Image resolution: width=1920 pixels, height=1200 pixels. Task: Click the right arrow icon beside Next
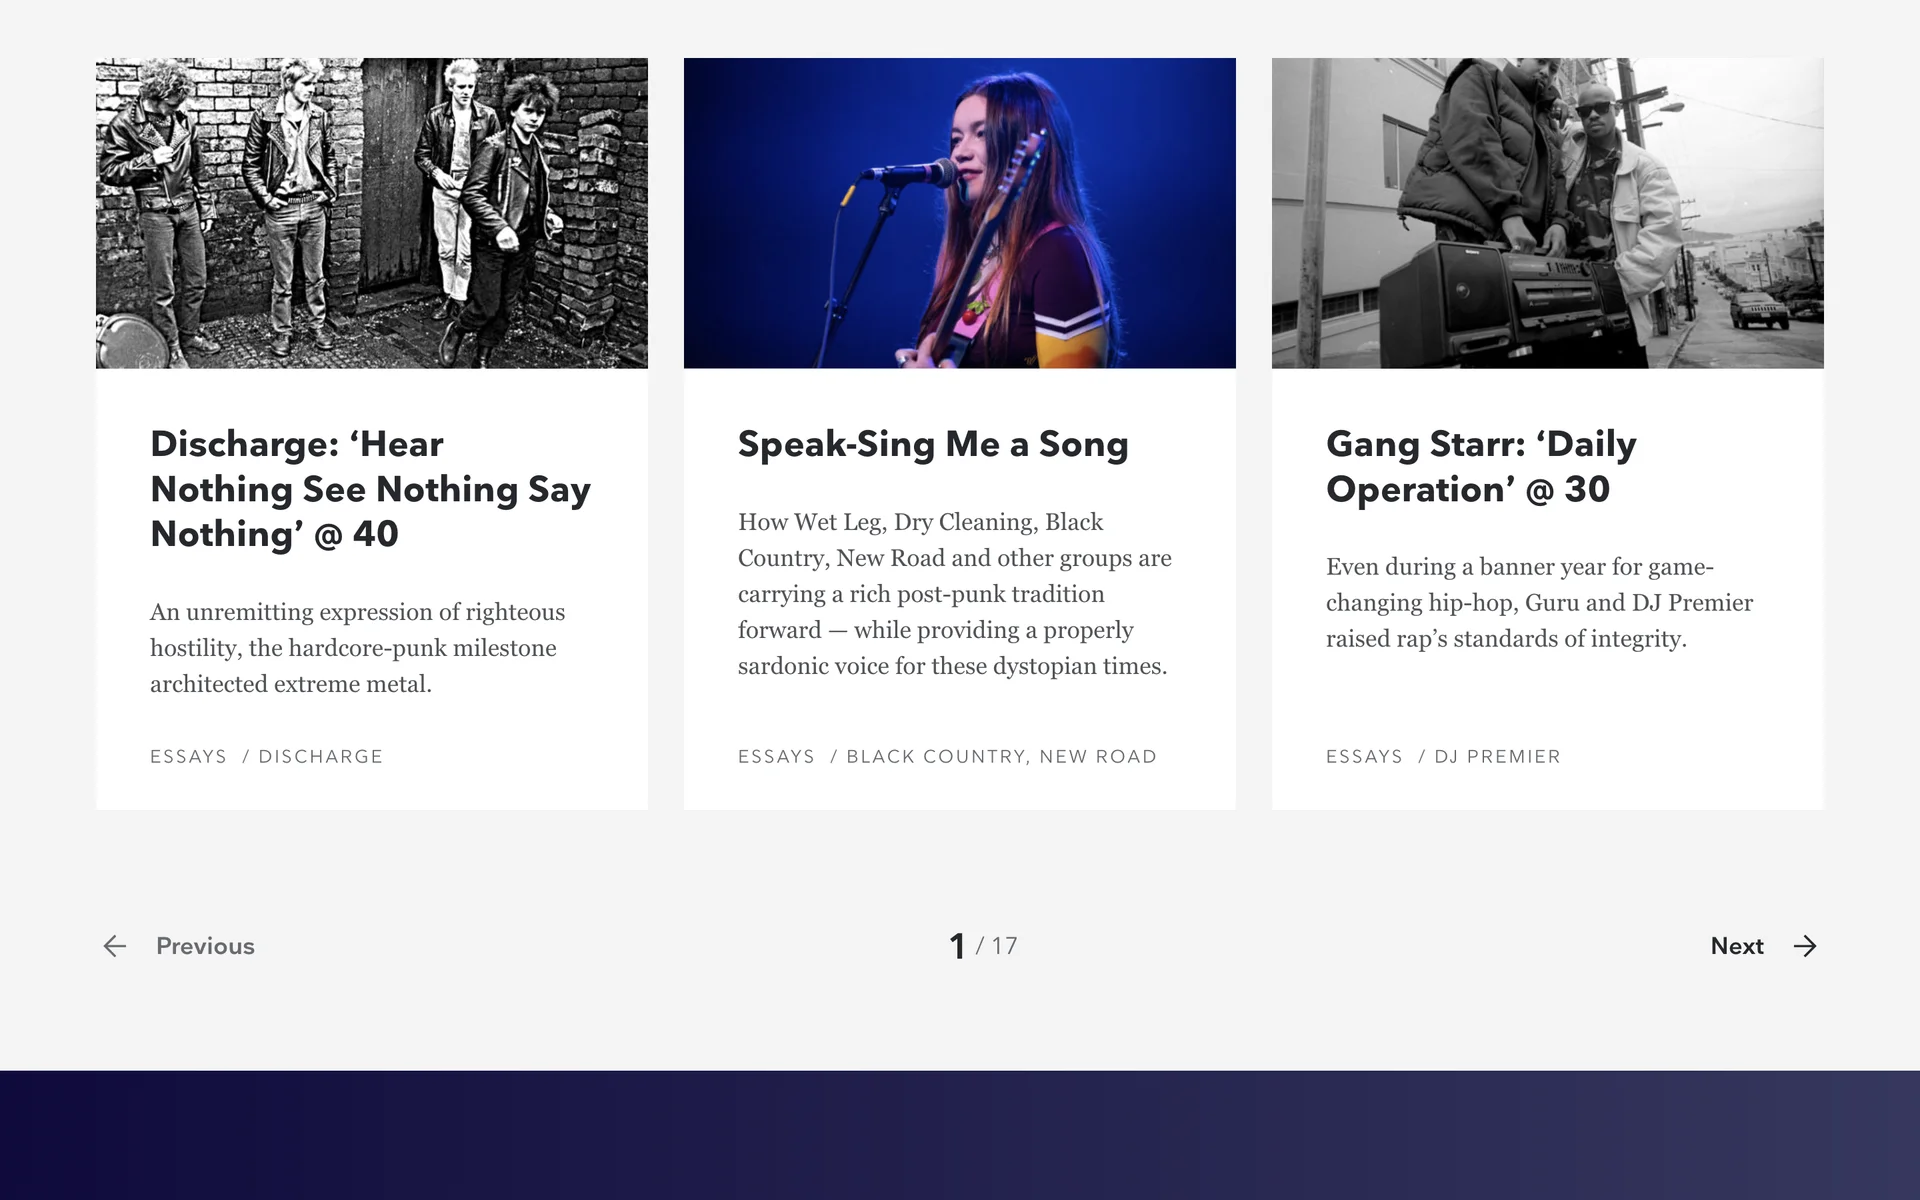coord(1805,946)
